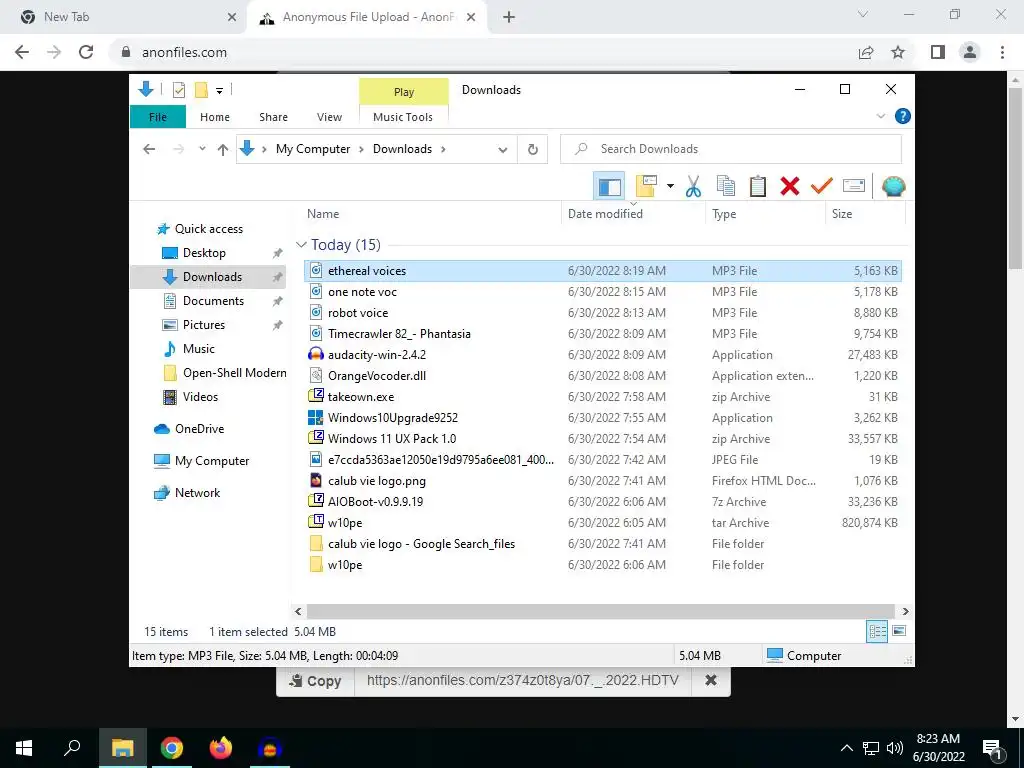
Task: Click the horizontal scrollbar in file list
Action: point(601,611)
